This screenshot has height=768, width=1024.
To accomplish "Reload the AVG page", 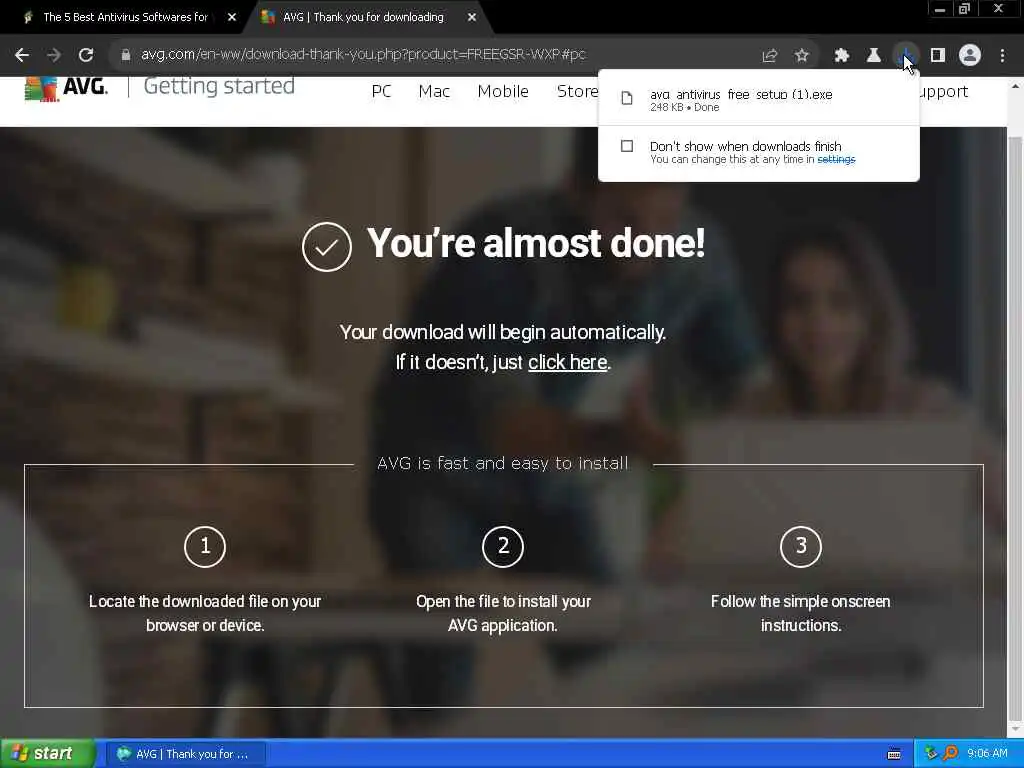I will [86, 55].
